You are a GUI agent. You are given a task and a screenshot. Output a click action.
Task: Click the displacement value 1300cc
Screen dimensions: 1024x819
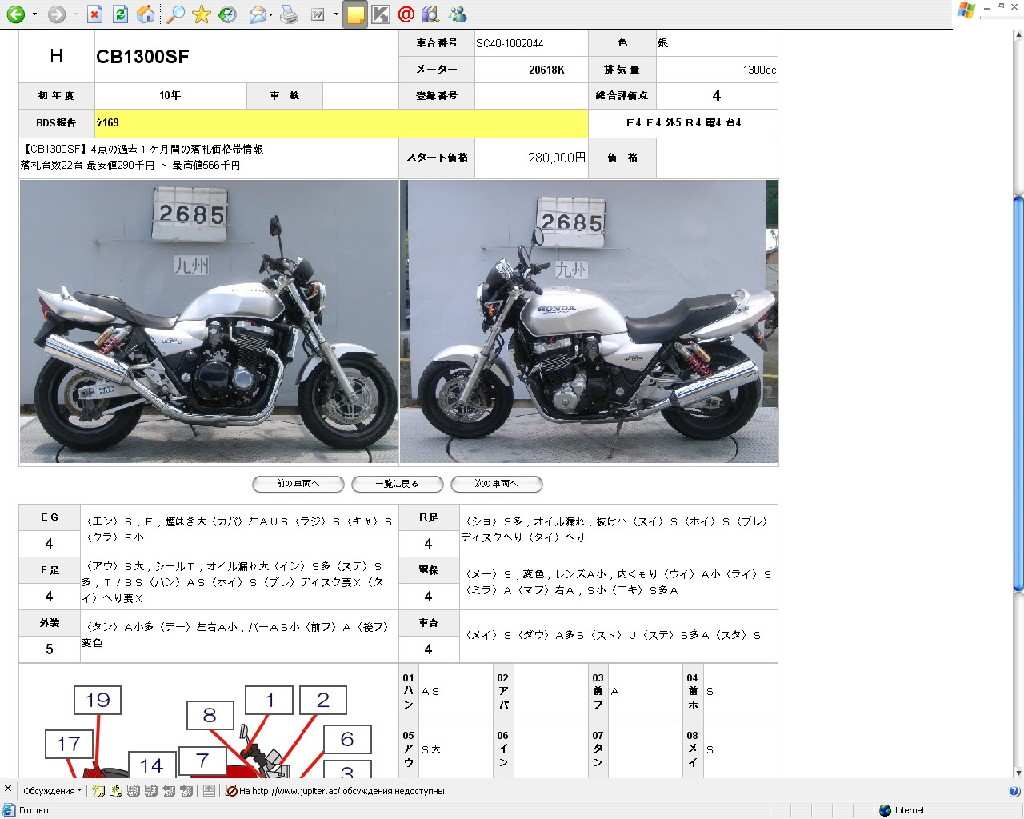click(759, 70)
